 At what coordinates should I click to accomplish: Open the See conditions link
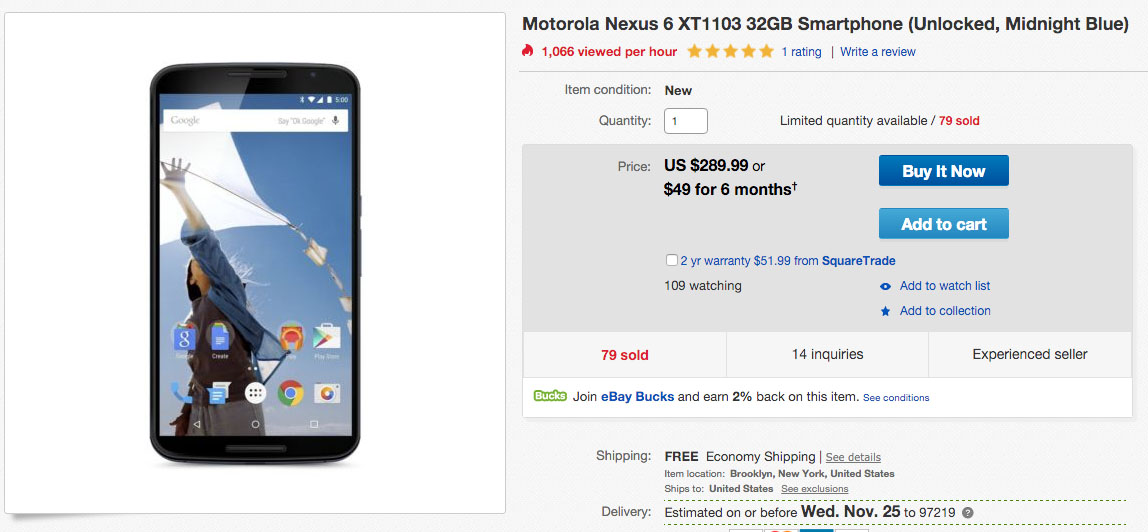pyautogui.click(x=896, y=398)
